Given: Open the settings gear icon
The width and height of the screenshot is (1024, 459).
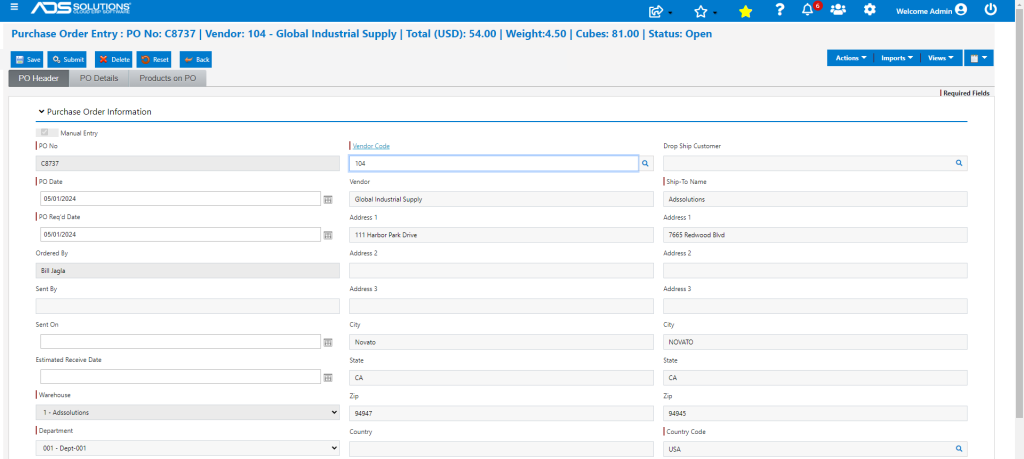Looking at the screenshot, I should (869, 10).
